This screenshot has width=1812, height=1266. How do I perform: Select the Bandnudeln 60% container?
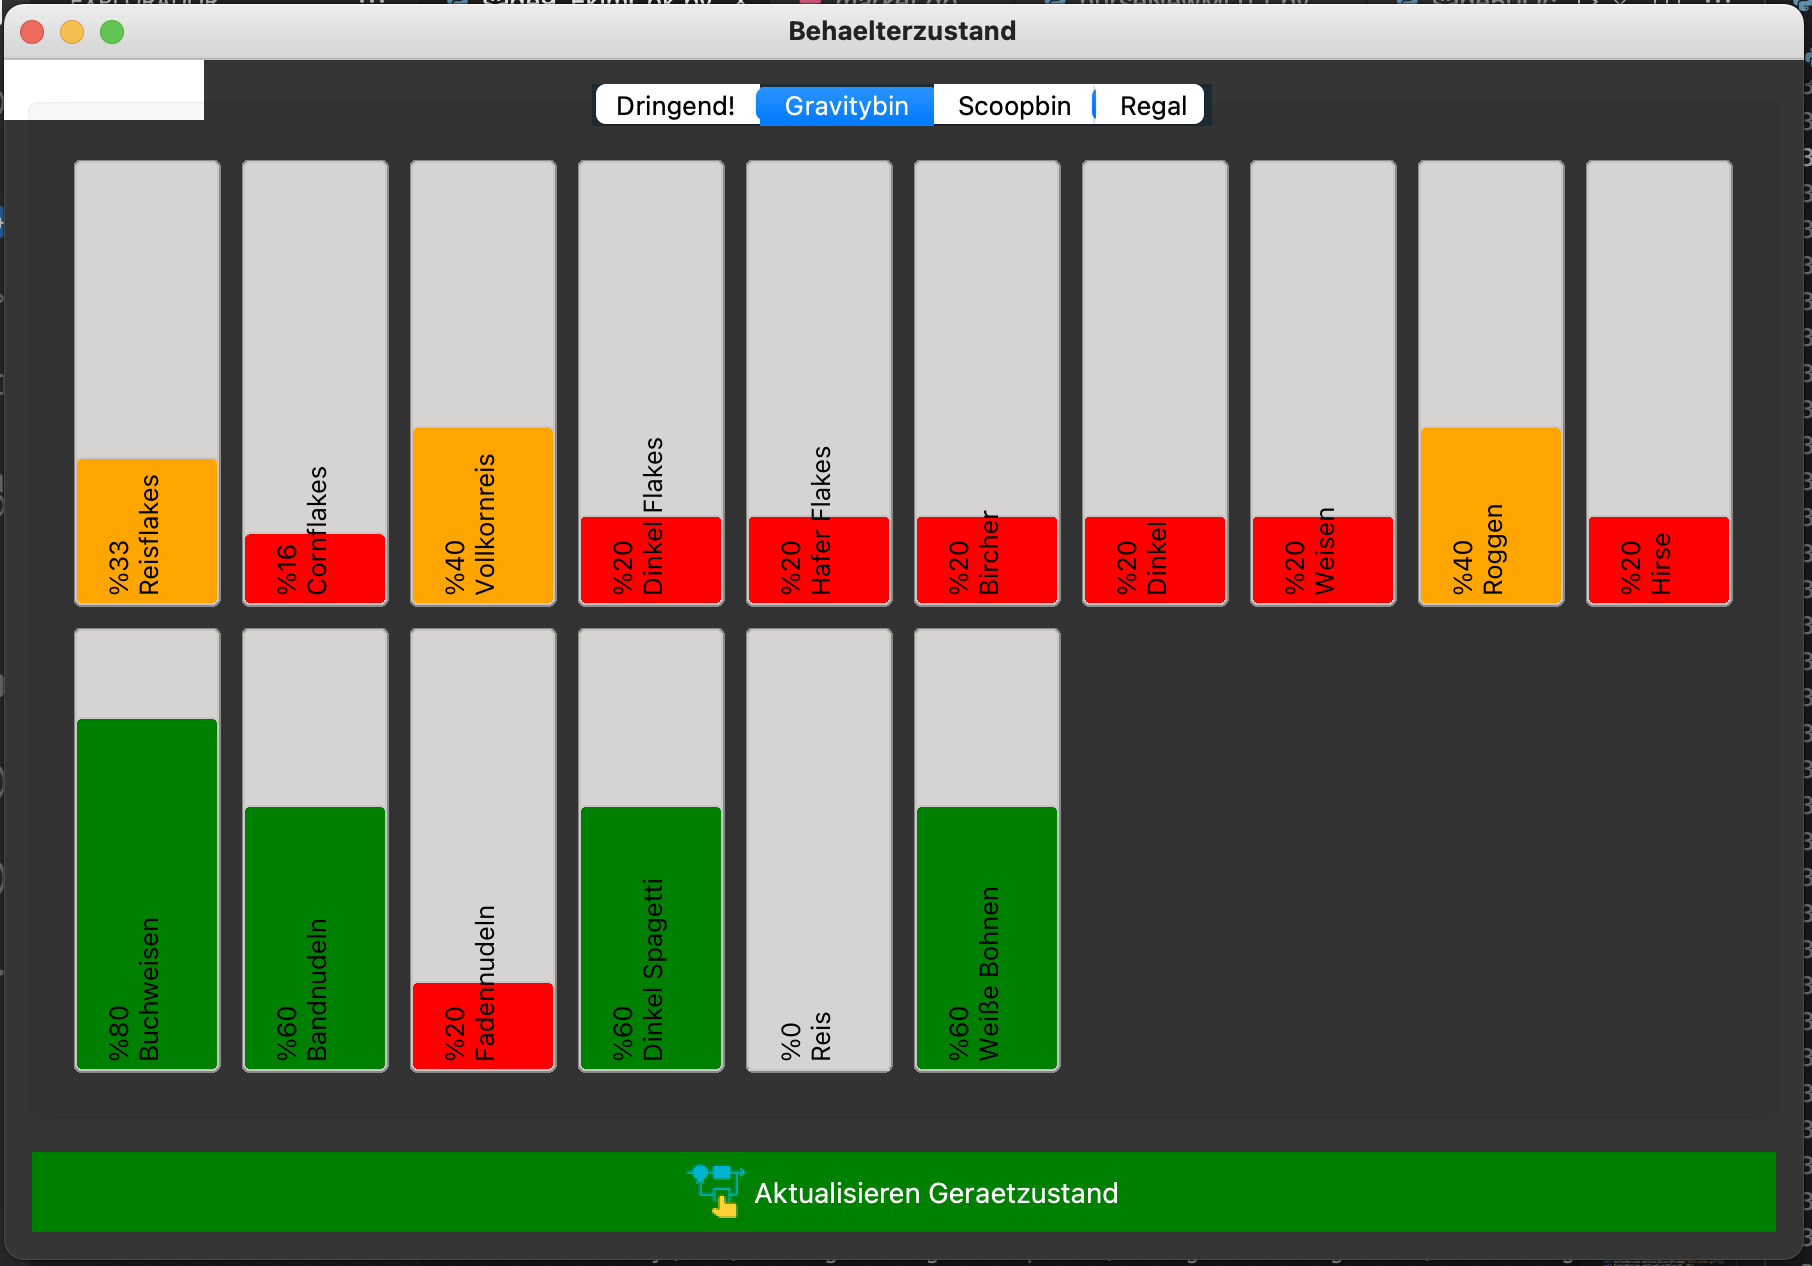pos(315,937)
